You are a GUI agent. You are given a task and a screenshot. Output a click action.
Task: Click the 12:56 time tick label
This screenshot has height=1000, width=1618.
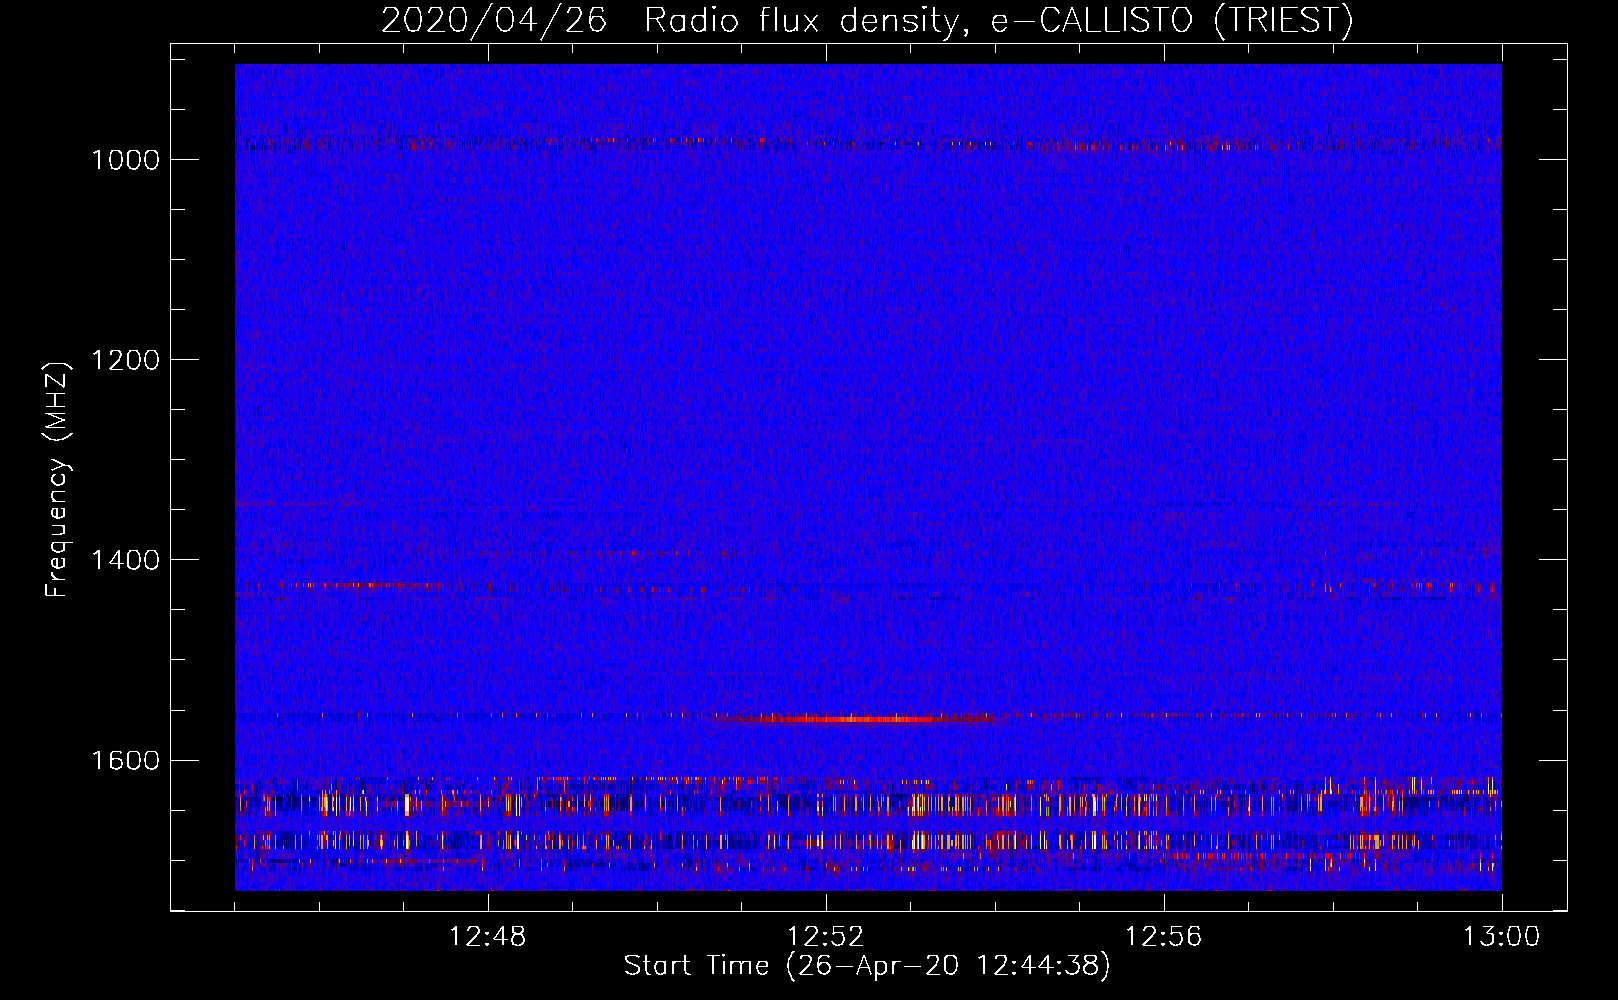coord(1163,937)
